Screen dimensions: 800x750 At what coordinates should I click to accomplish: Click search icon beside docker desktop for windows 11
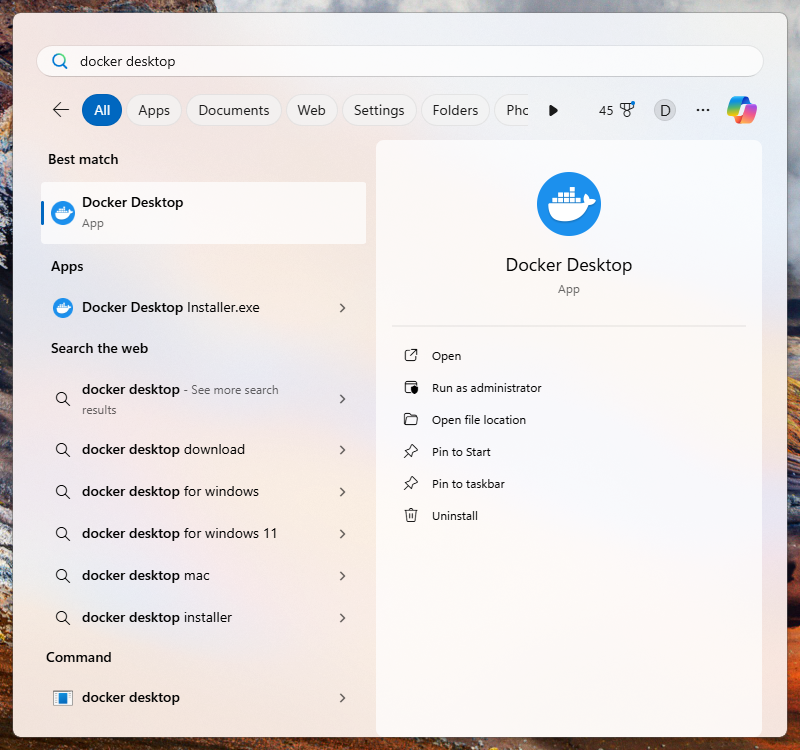pos(63,534)
